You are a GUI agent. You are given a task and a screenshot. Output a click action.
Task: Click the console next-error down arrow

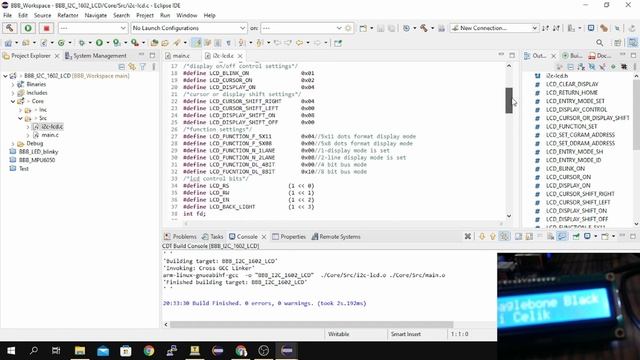[482, 236]
